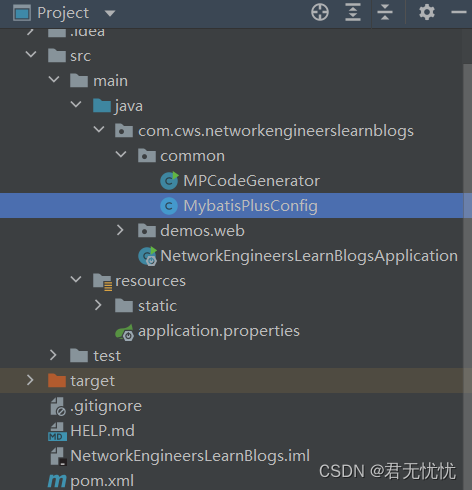Select the test folder name
This screenshot has width=472, height=490.
107,356
